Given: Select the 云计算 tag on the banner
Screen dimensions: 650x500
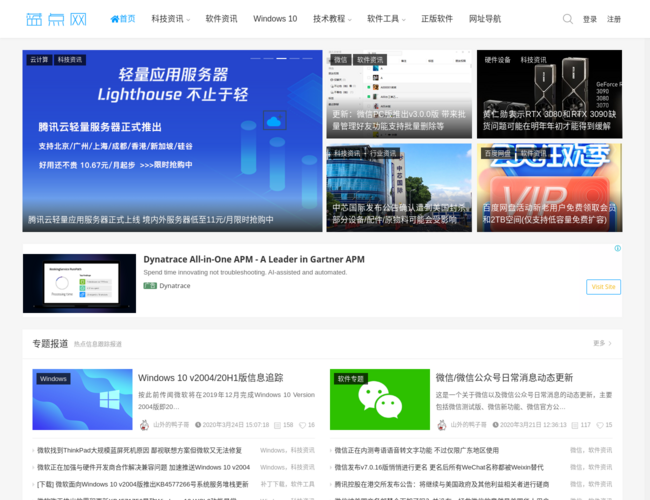Looking at the screenshot, I should tap(39, 60).
